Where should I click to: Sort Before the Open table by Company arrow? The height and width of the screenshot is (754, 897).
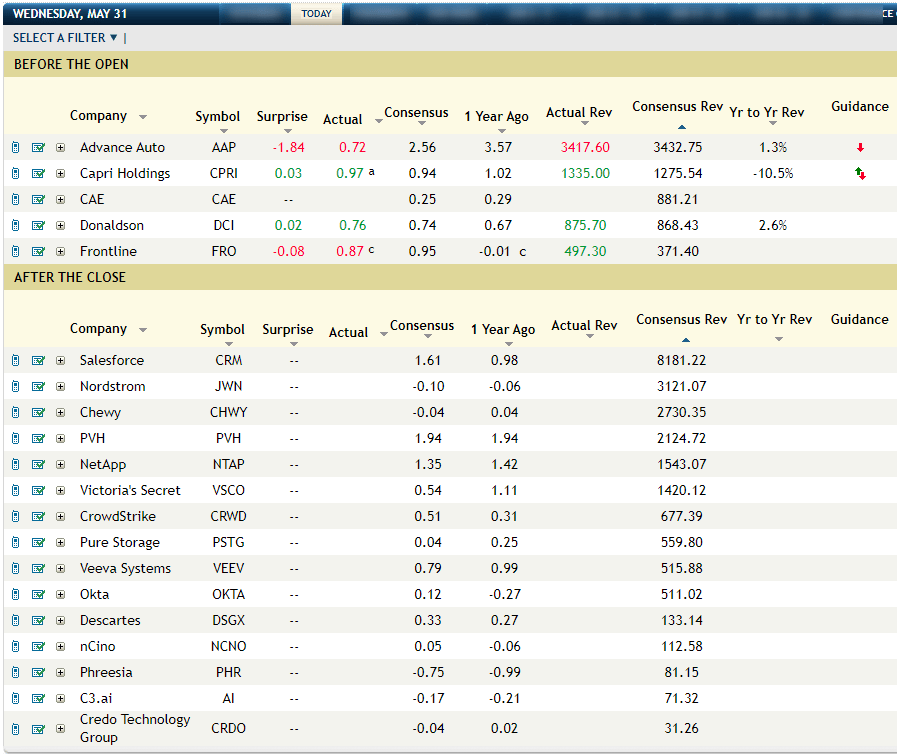pyautogui.click(x=143, y=117)
